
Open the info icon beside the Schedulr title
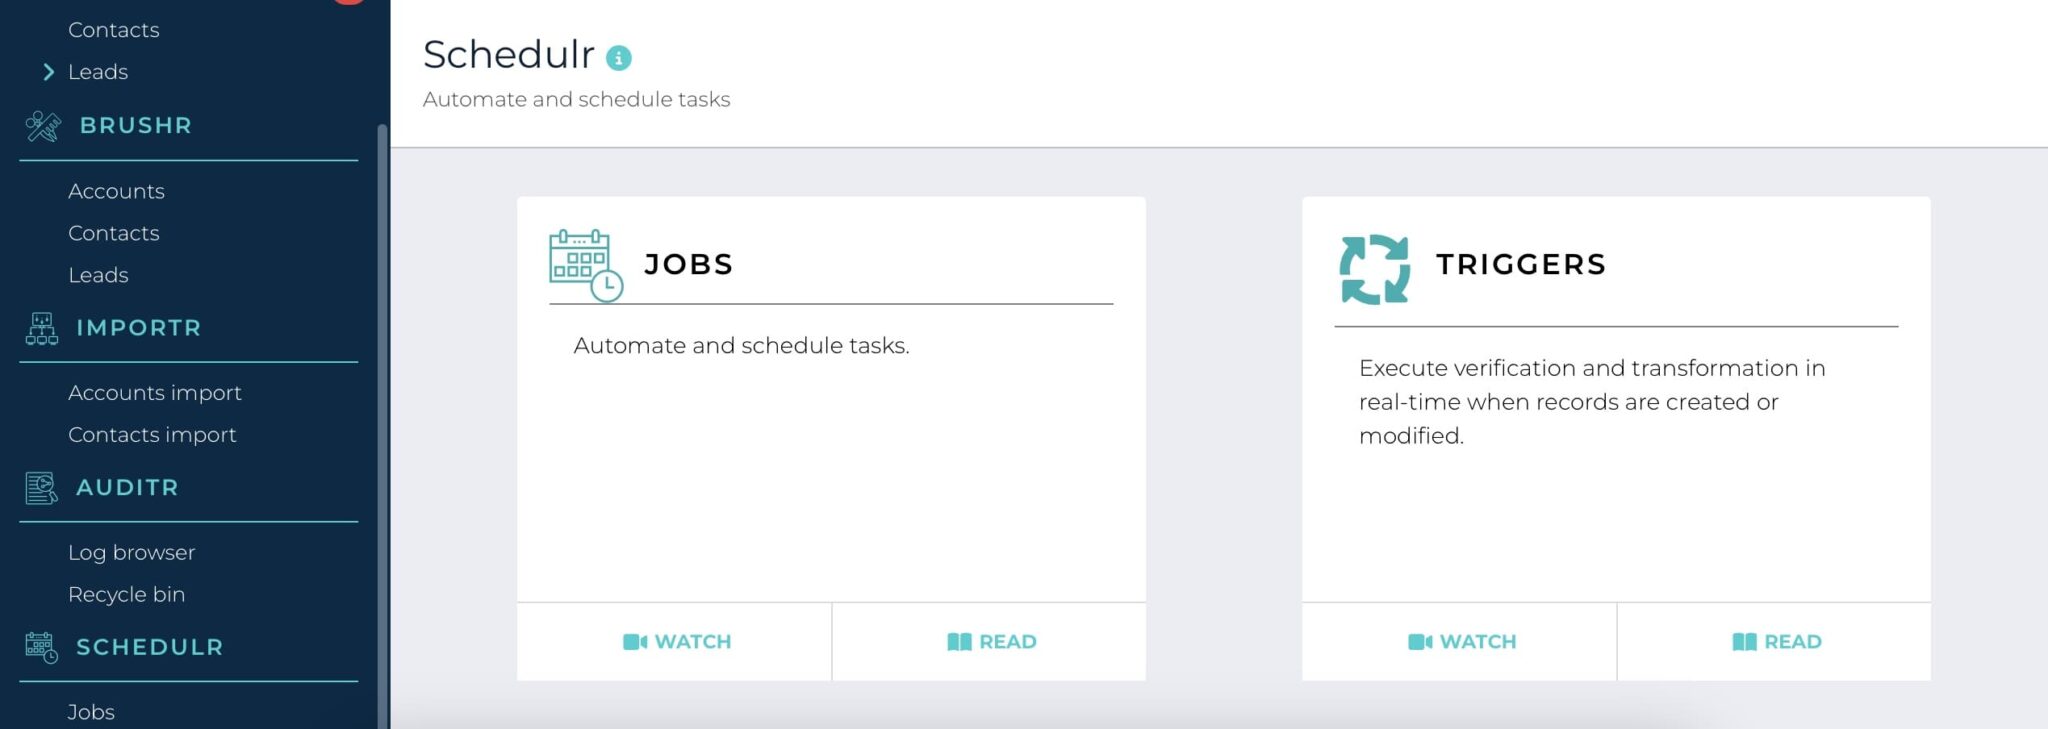(x=620, y=58)
